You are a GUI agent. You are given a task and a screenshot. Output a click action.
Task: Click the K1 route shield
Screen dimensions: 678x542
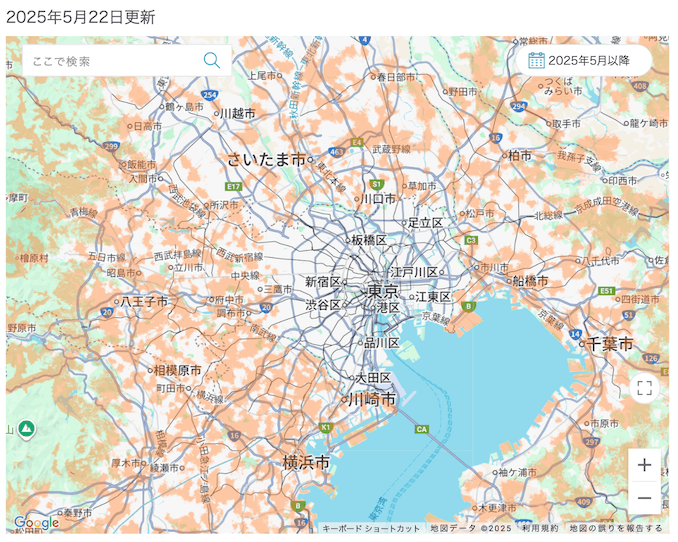[x=326, y=427]
